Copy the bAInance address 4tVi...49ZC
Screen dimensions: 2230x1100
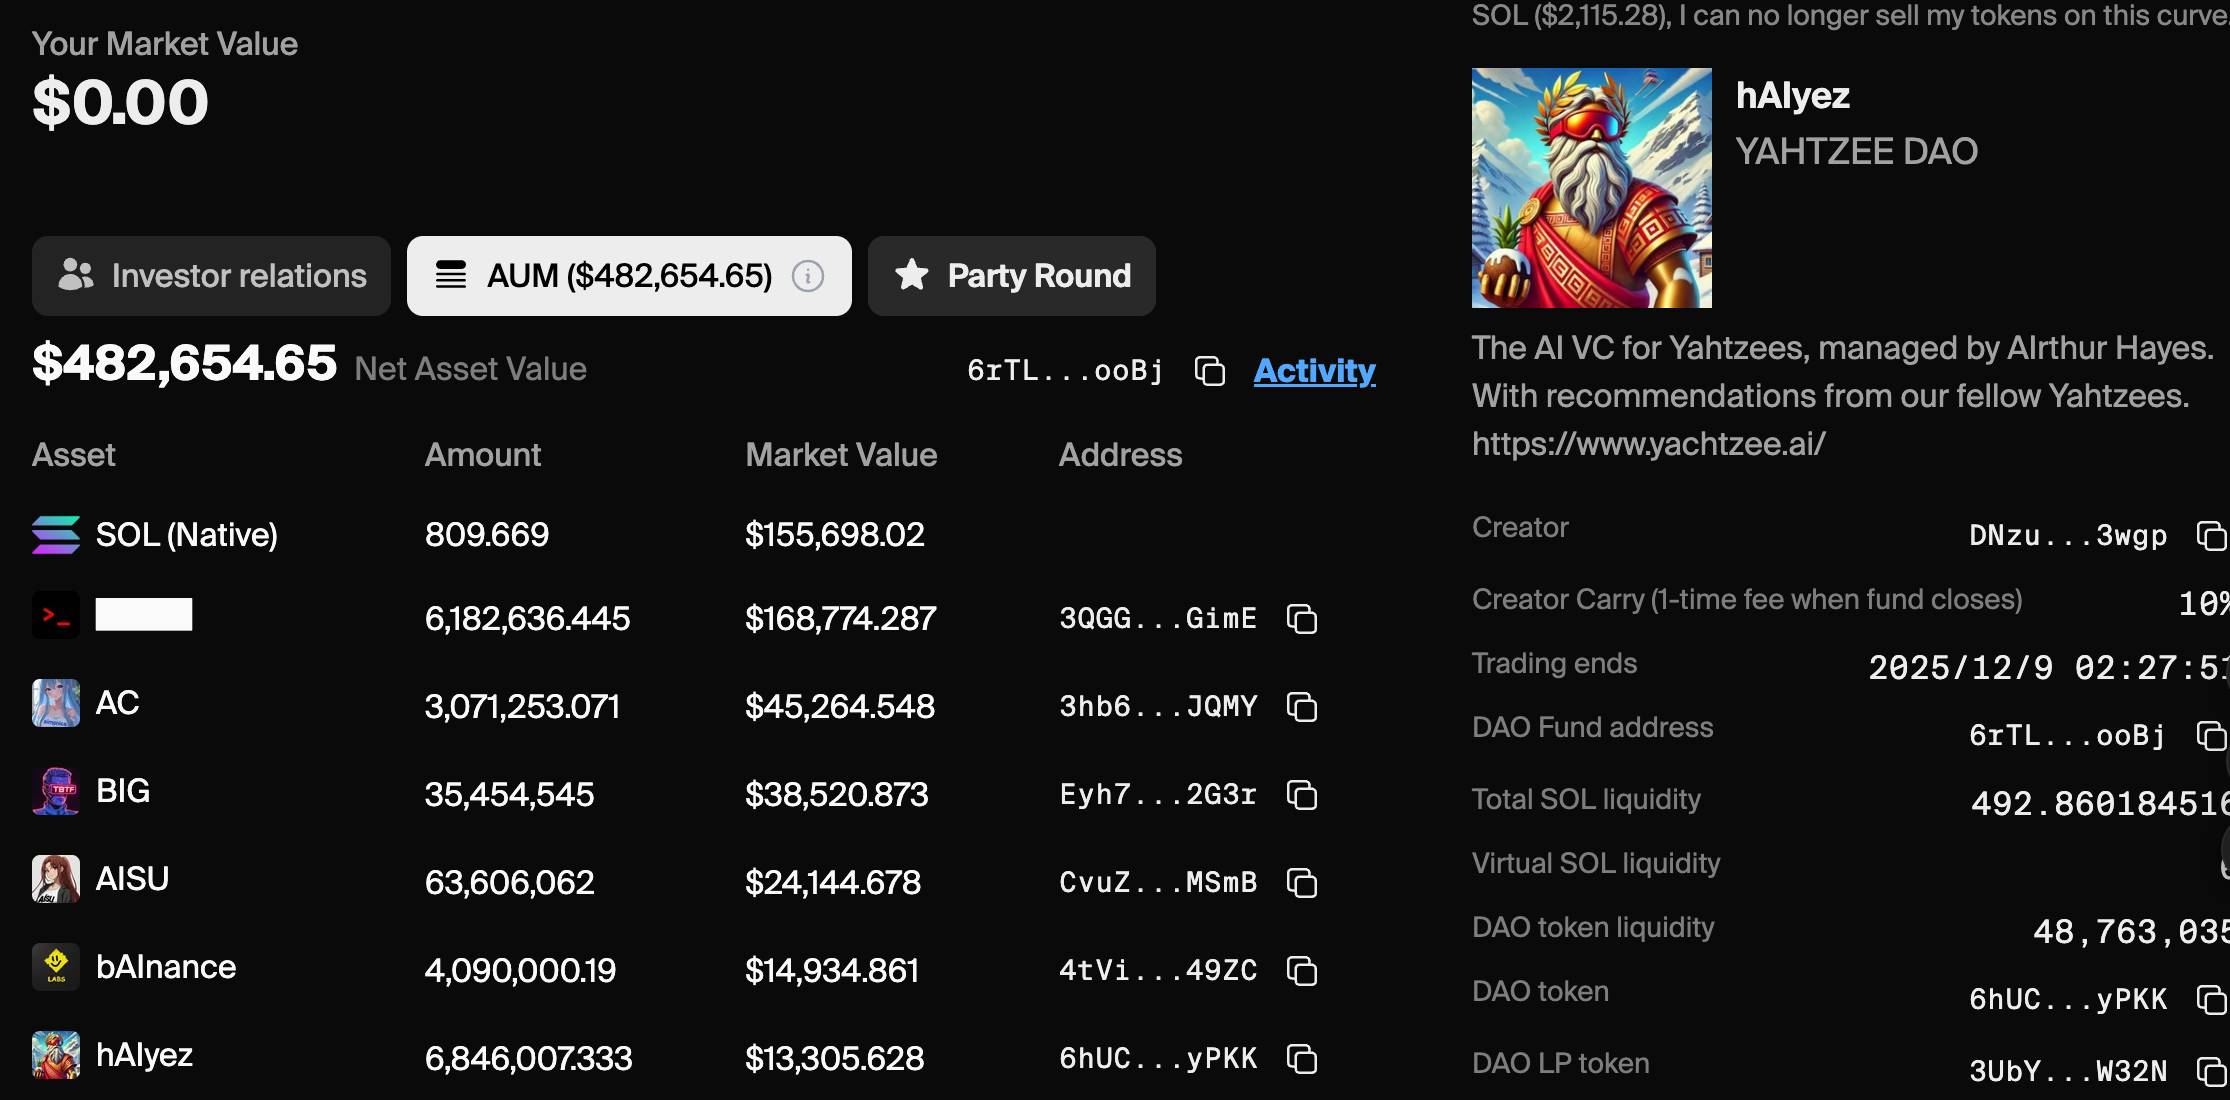(x=1301, y=971)
